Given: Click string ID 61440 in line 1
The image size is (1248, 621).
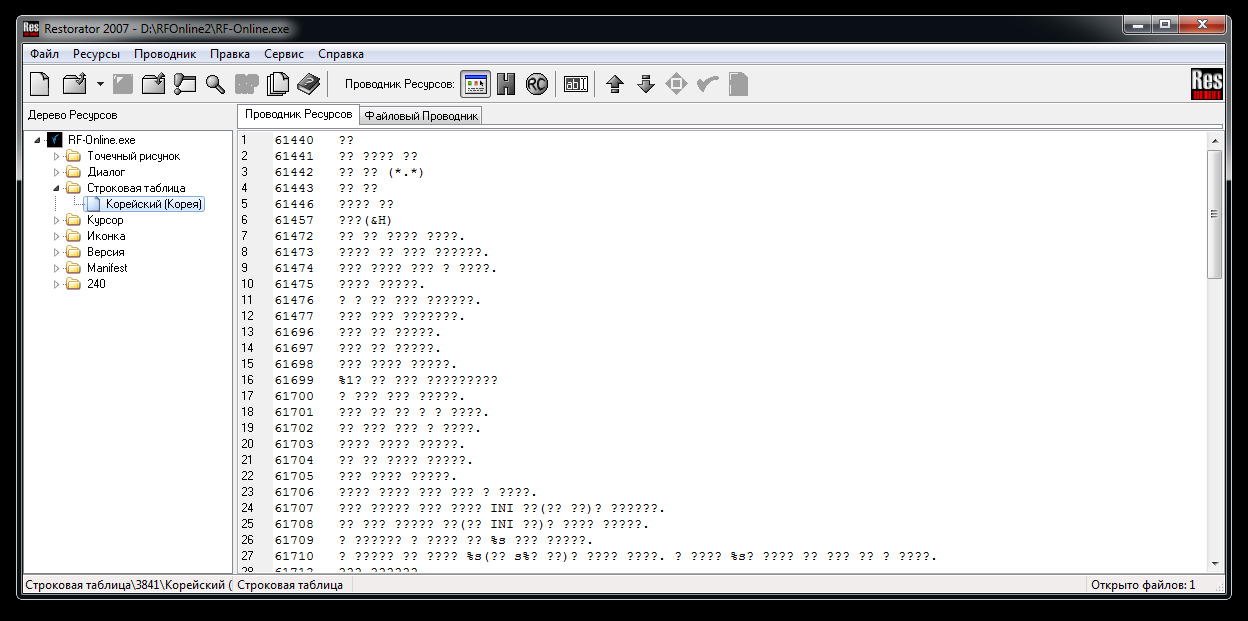Looking at the screenshot, I should 294,140.
